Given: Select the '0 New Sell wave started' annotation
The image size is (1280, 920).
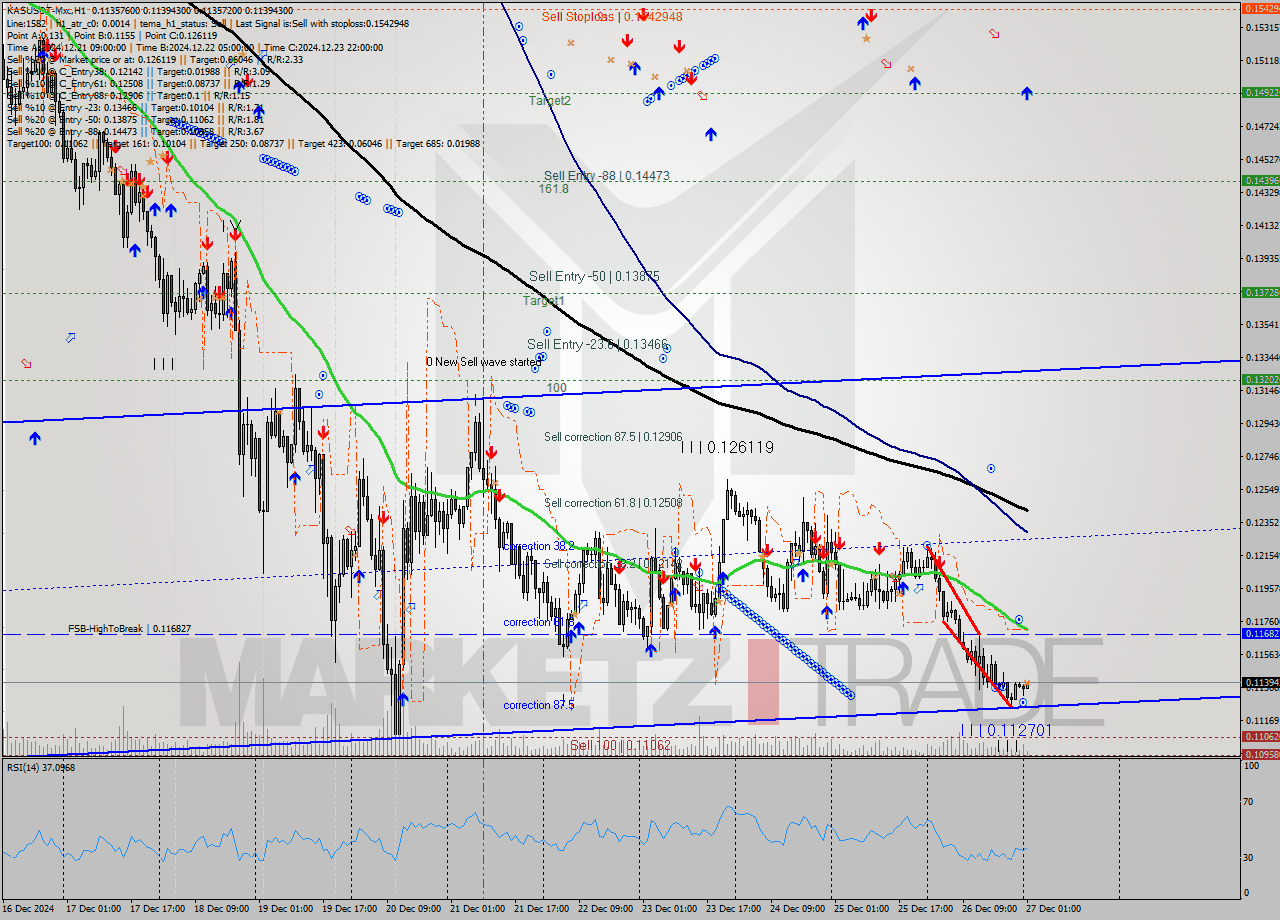Looking at the screenshot, I should pyautogui.click(x=483, y=362).
